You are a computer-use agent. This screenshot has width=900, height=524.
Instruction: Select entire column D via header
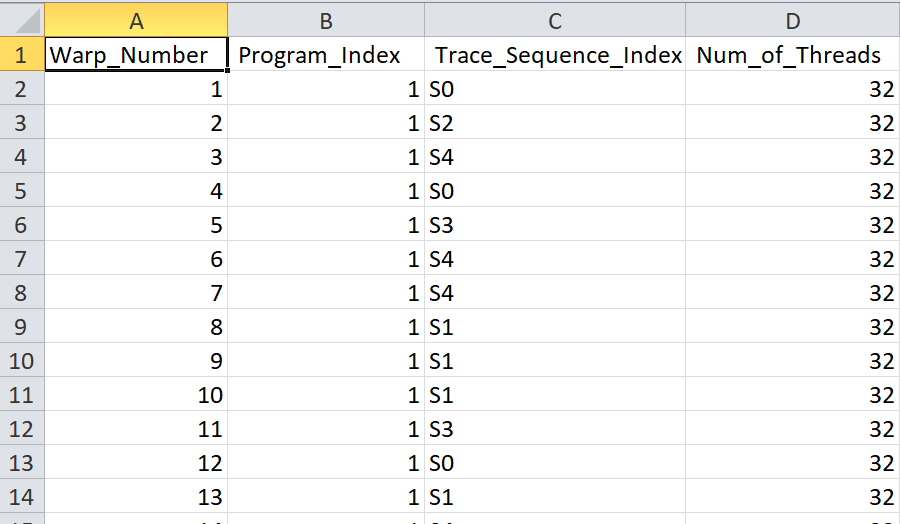(x=792, y=21)
